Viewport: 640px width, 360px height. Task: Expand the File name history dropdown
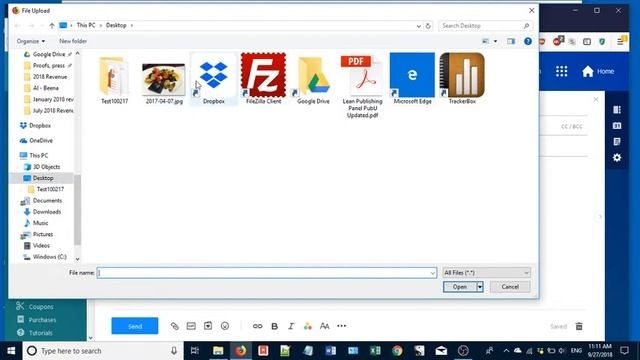433,273
